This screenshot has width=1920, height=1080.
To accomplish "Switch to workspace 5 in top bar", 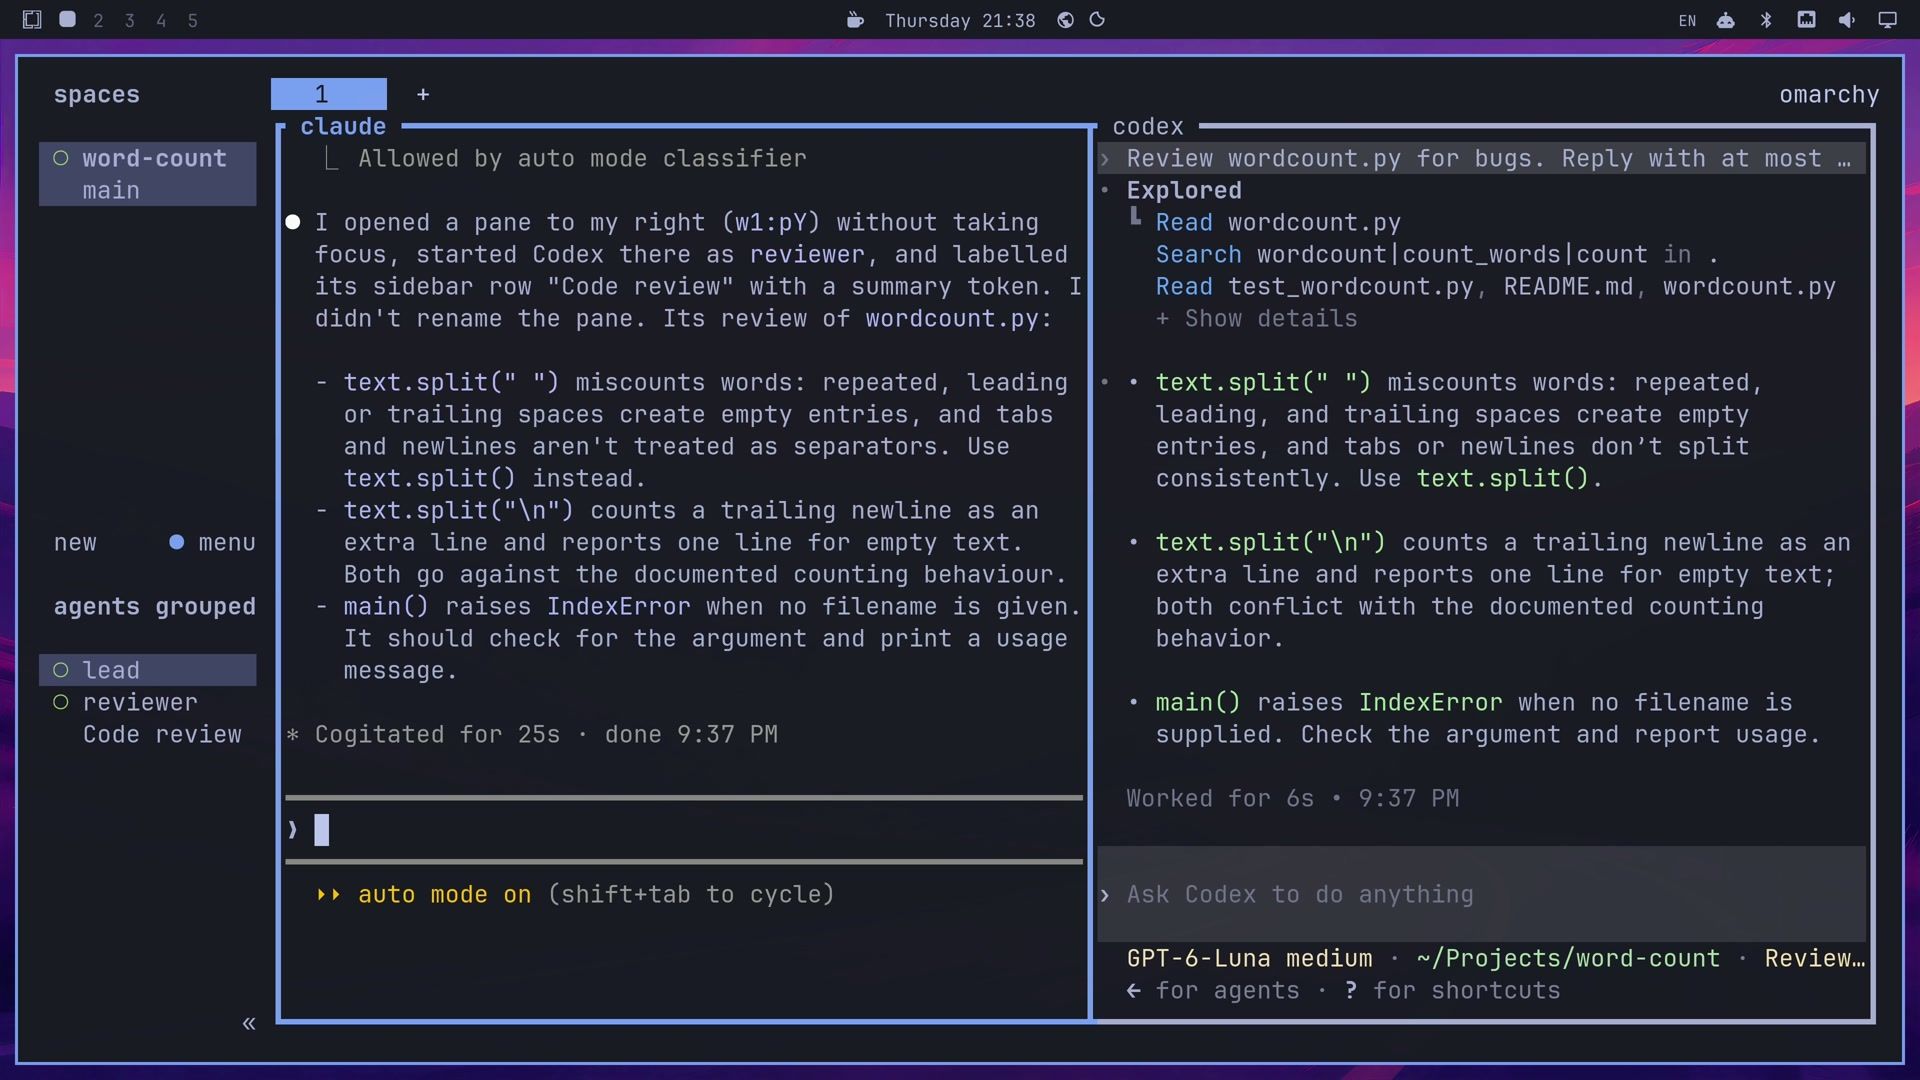I will click(x=193, y=20).
